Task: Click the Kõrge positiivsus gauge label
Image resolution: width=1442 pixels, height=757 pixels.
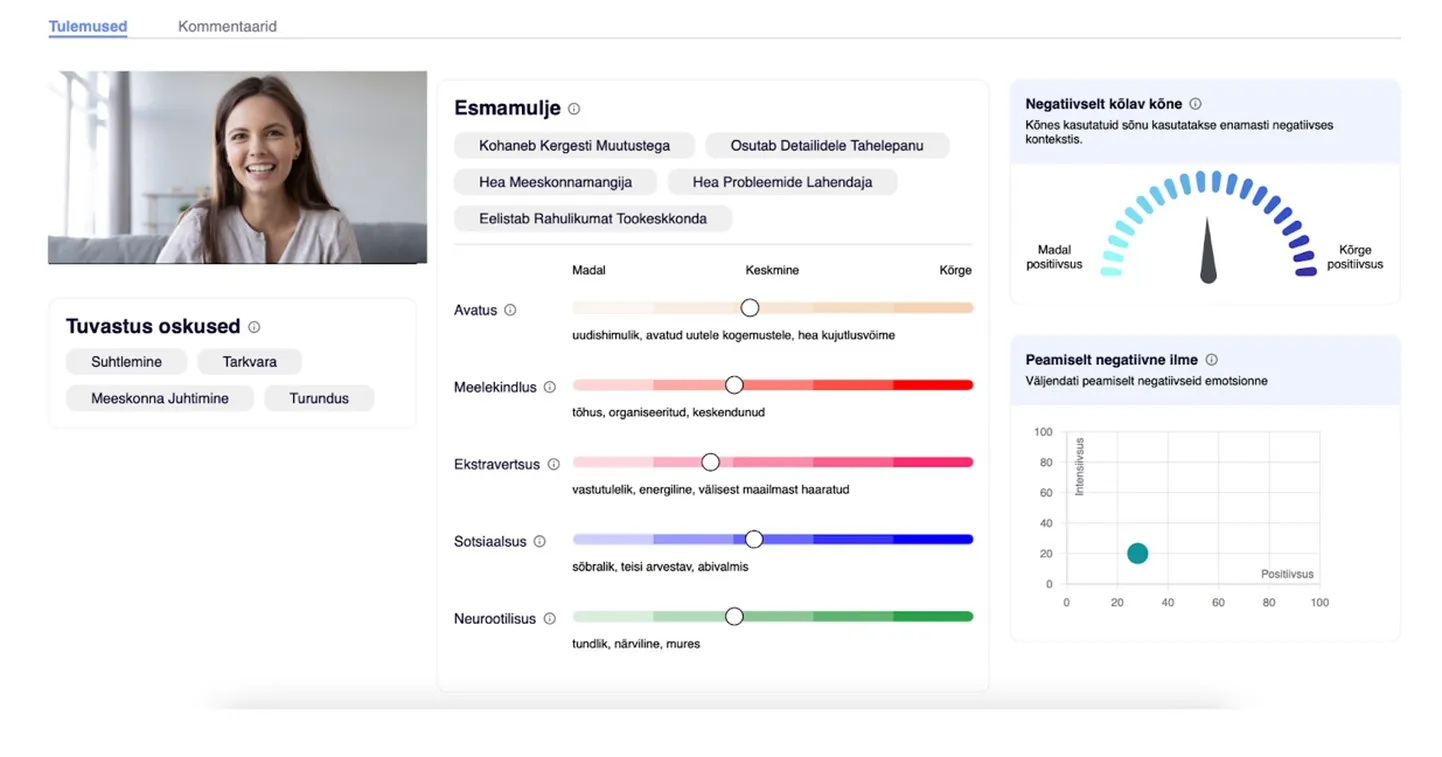Action: [1355, 257]
